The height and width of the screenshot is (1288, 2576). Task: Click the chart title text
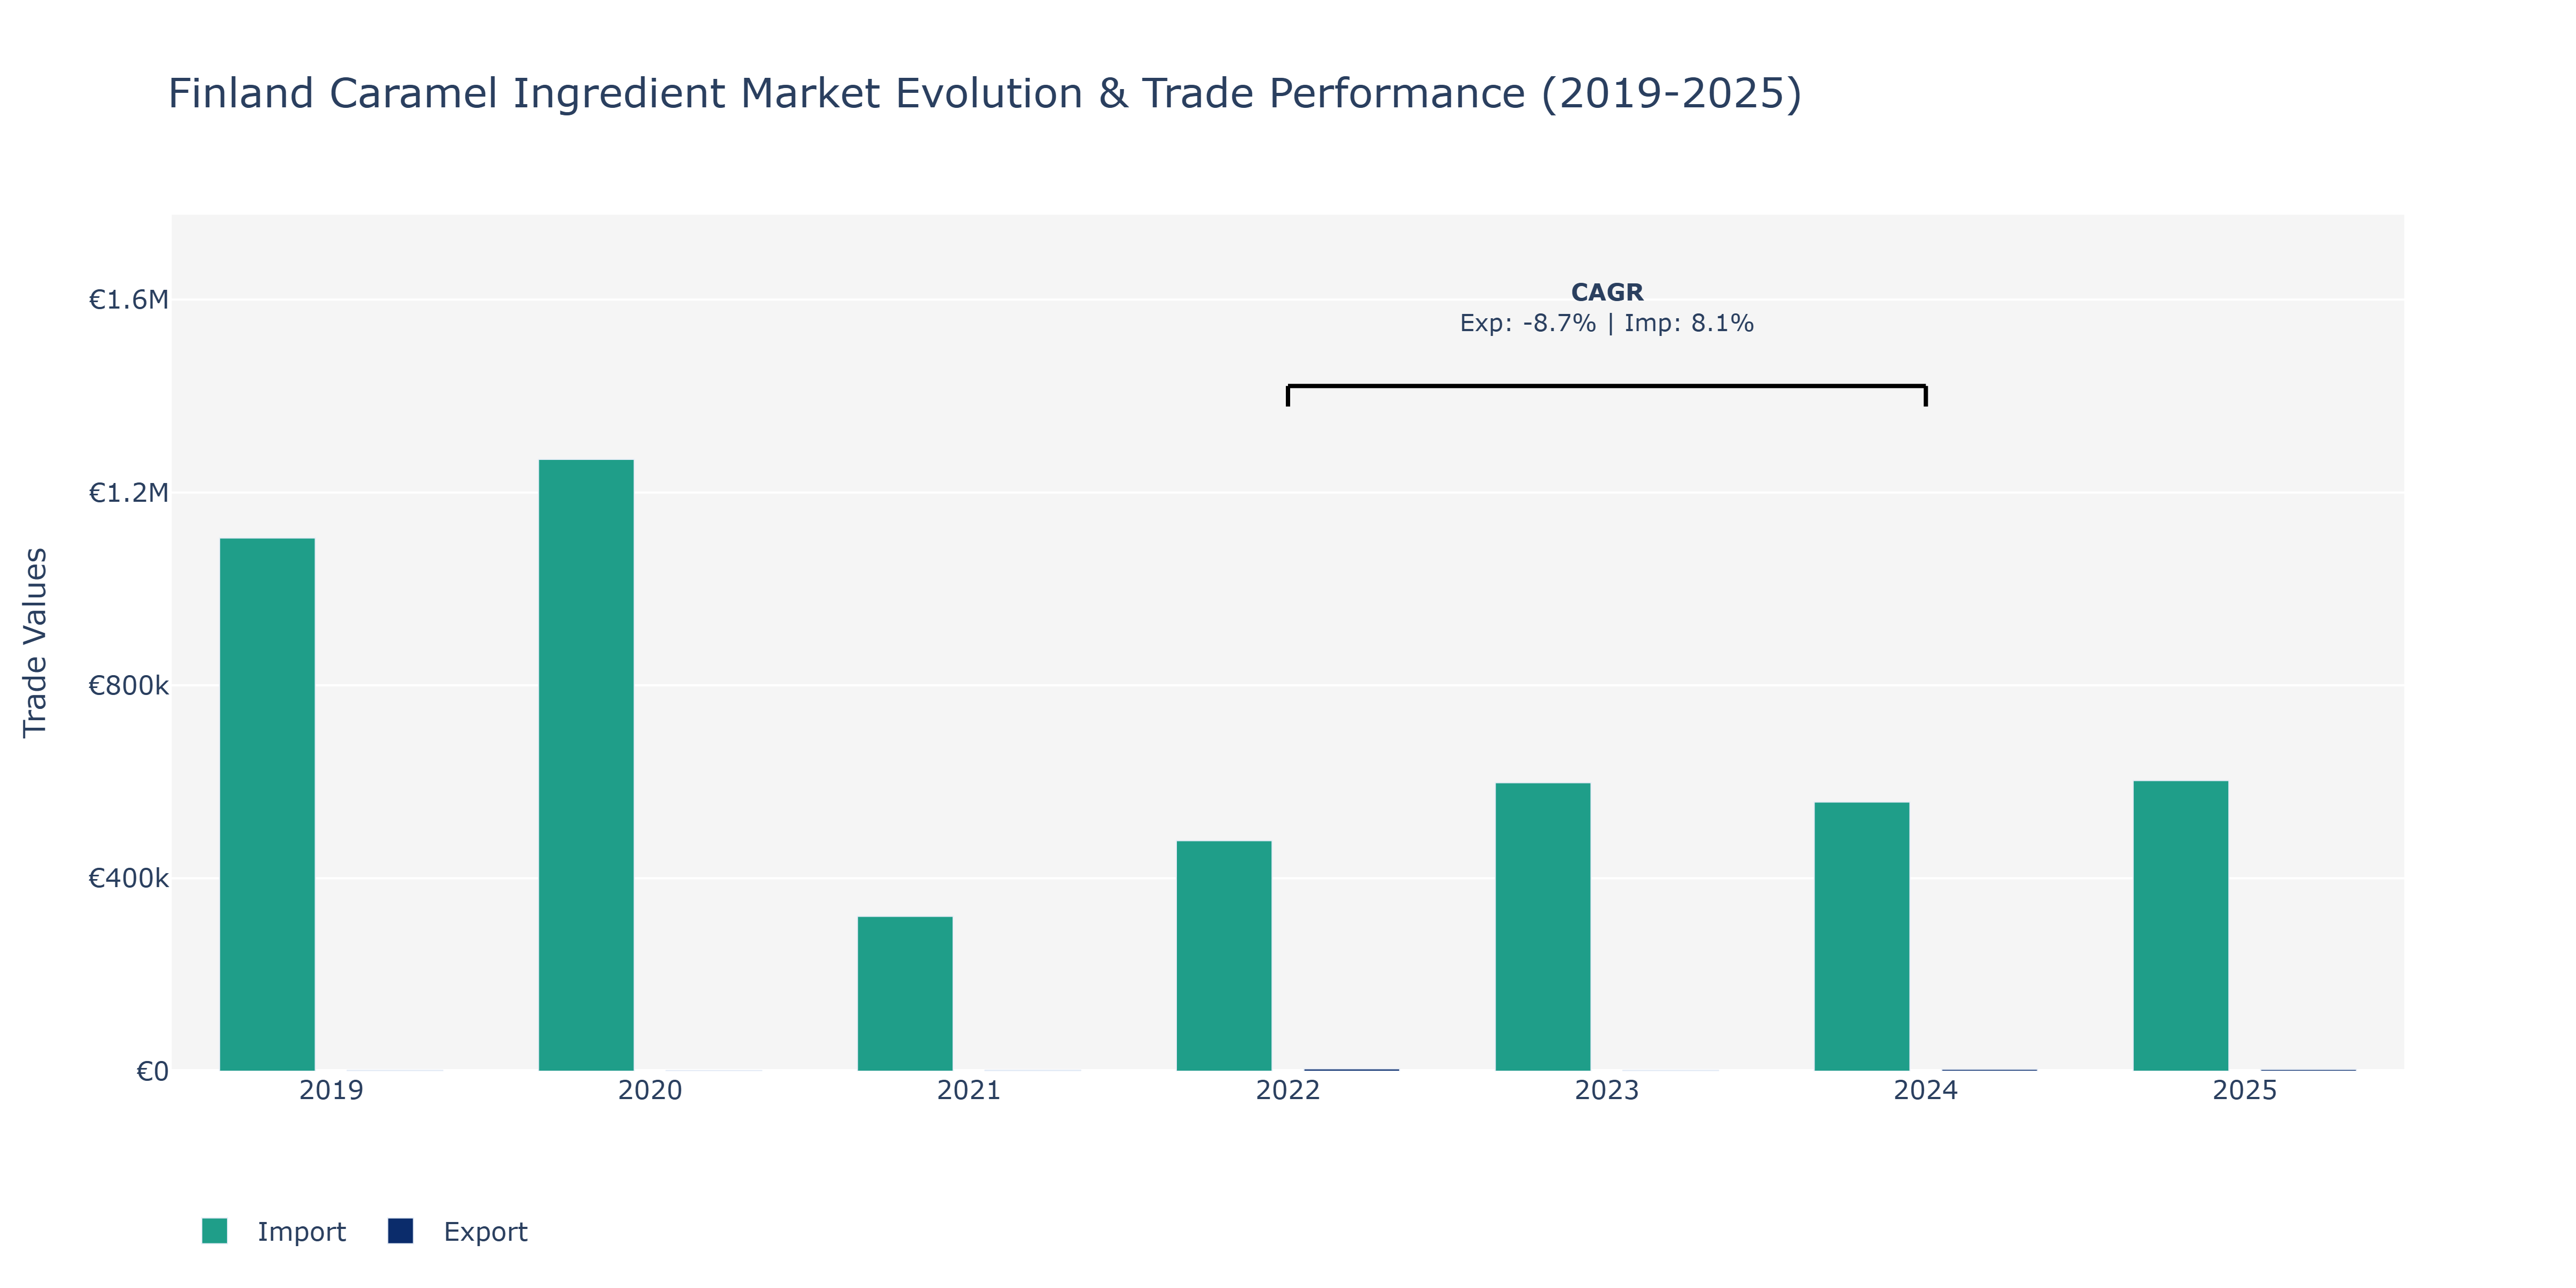click(x=985, y=93)
